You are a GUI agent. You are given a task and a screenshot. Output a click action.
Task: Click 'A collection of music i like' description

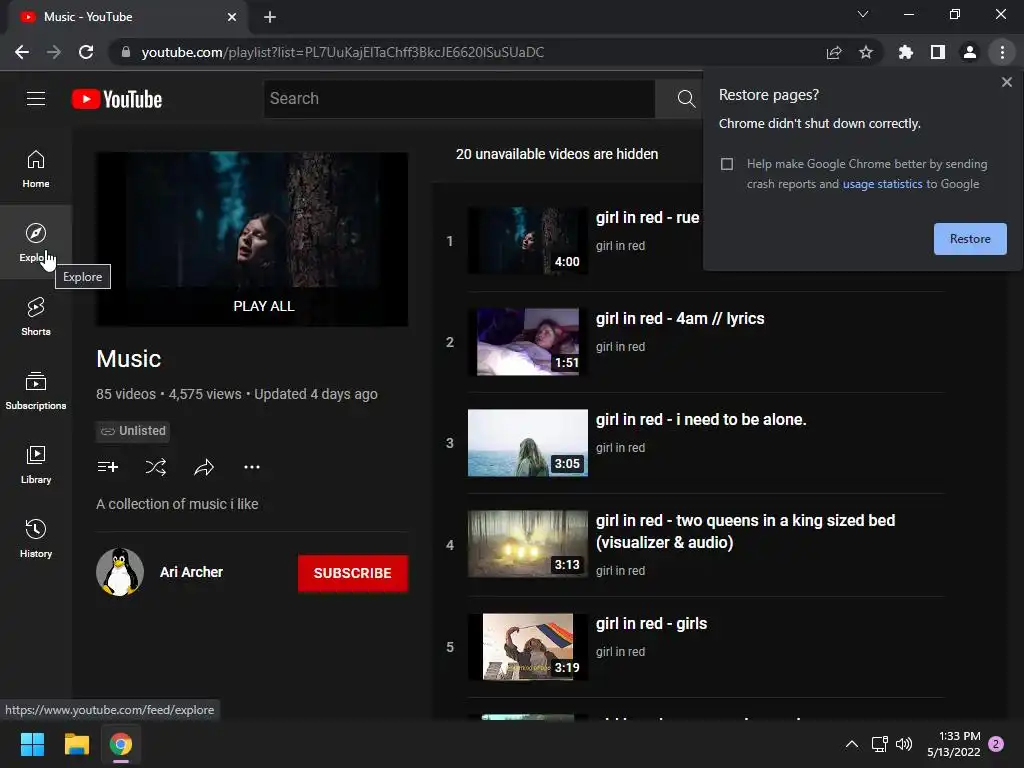pos(177,504)
